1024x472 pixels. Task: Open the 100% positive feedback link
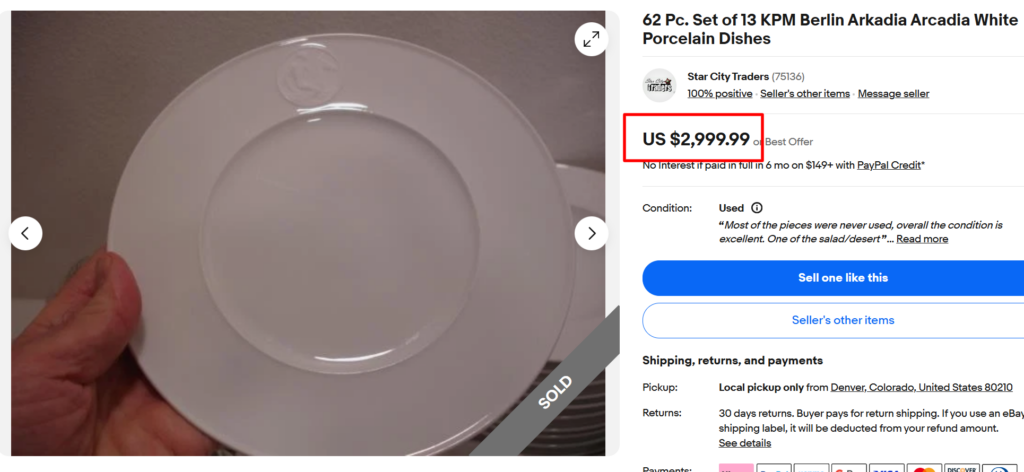(x=719, y=94)
